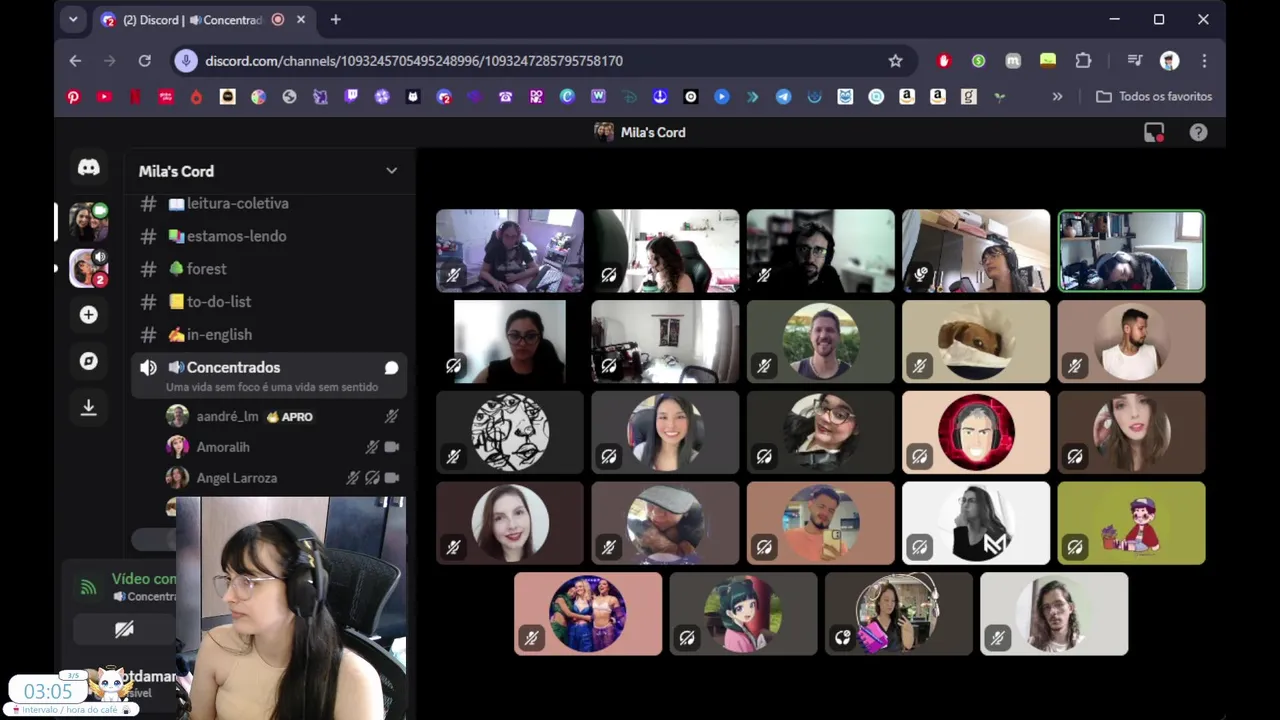Image resolution: width=1280 pixels, height=720 pixels.
Task: Open chat bubble for Concentrados voice channel
Action: [x=391, y=368]
